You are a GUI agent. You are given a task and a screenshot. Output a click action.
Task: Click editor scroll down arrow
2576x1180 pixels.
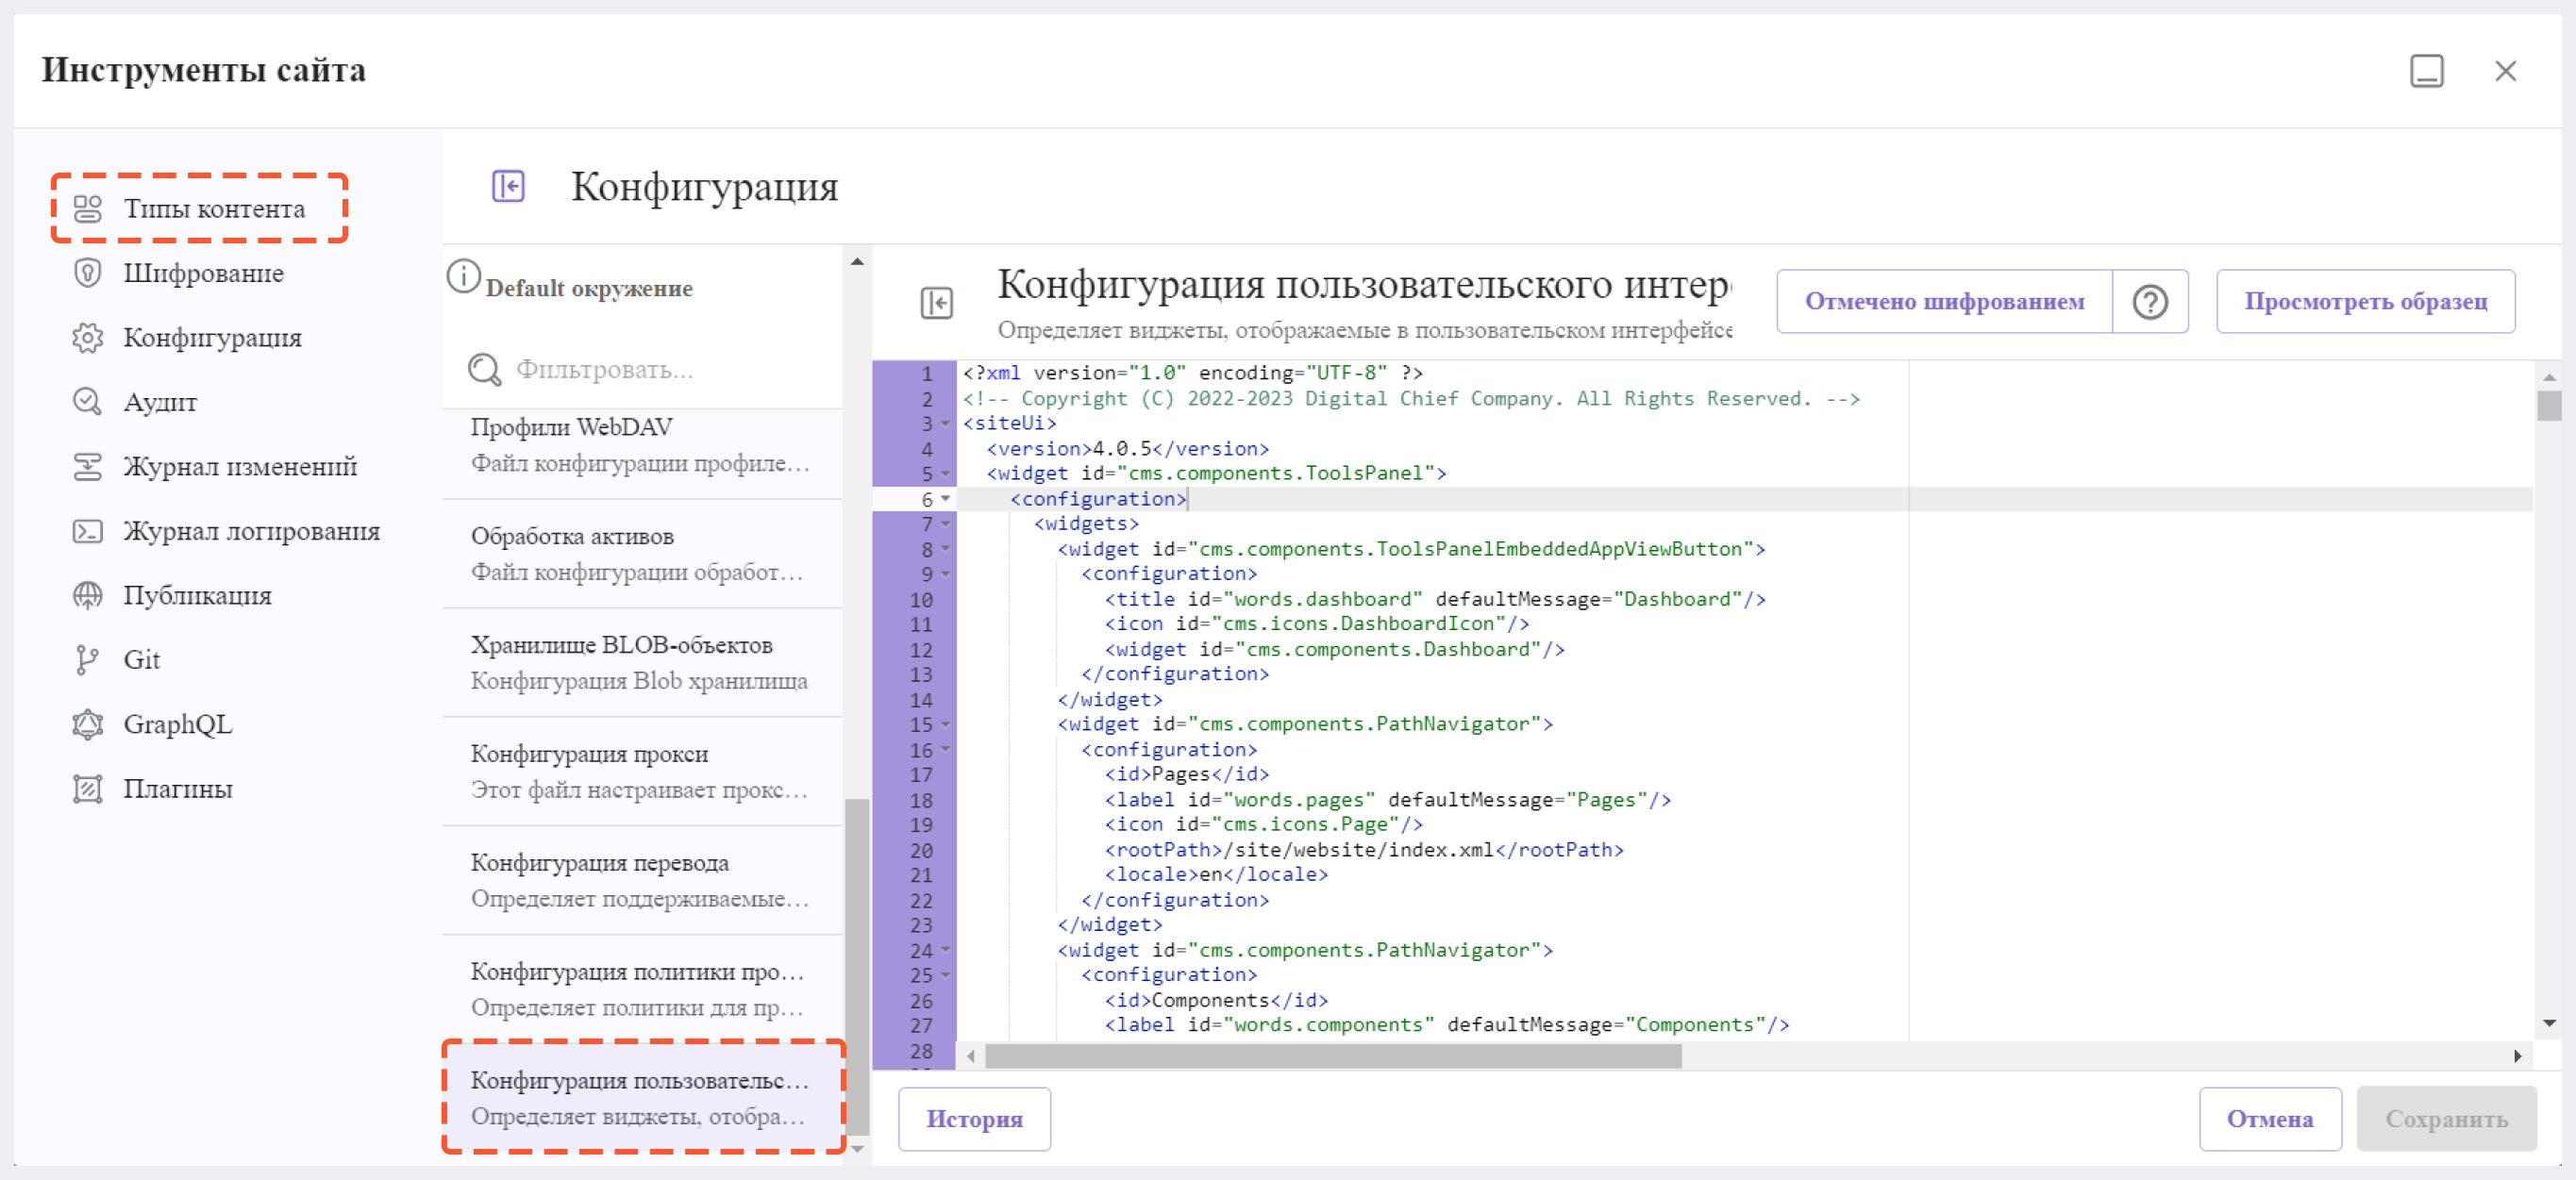[2549, 1024]
